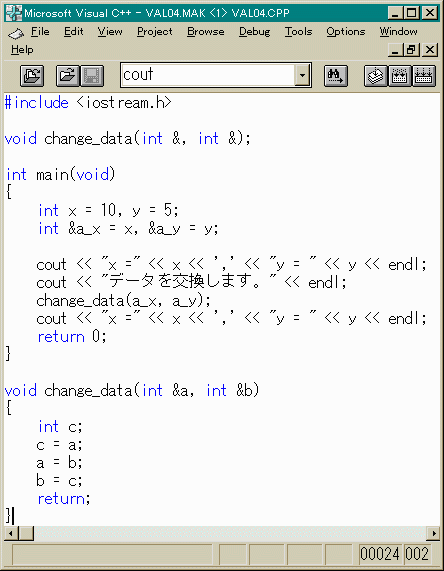
Task: Click the document icon beside File menu
Action: click(x=16, y=34)
